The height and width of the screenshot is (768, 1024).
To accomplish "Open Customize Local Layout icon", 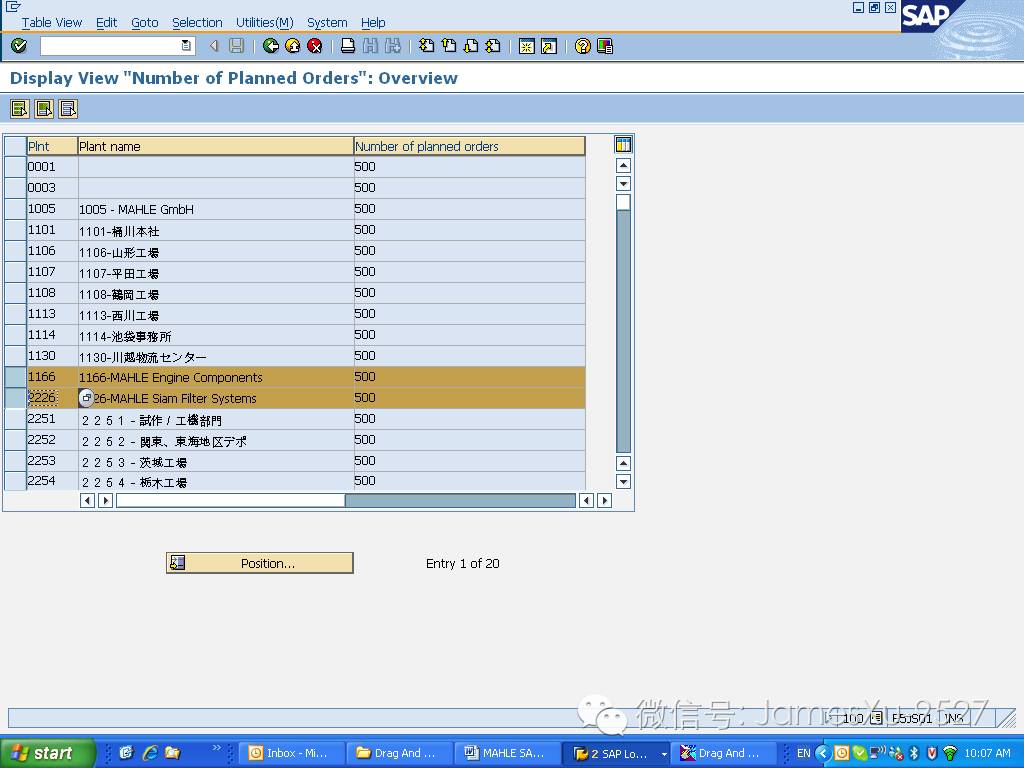I will click(605, 46).
